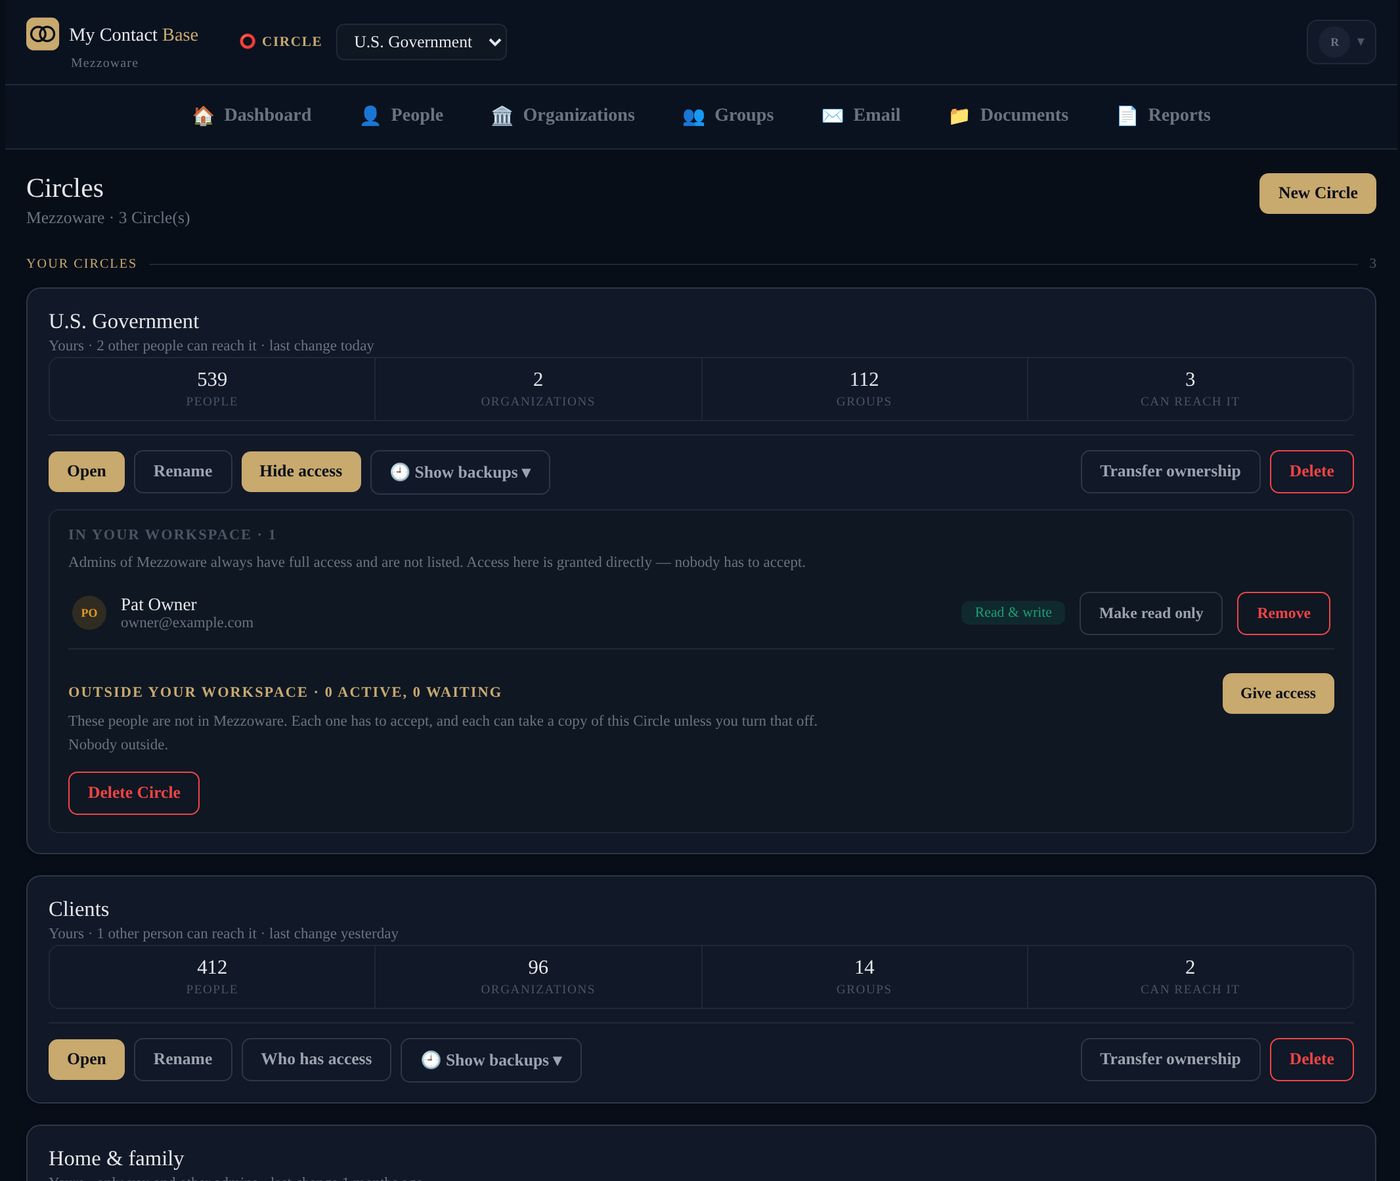The height and width of the screenshot is (1181, 1400).
Task: Open the Documents tab
Action: point(1008,115)
